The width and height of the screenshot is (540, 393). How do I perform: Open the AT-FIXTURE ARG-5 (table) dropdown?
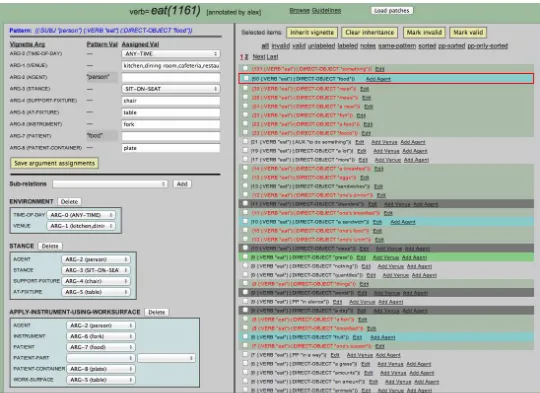point(96,292)
